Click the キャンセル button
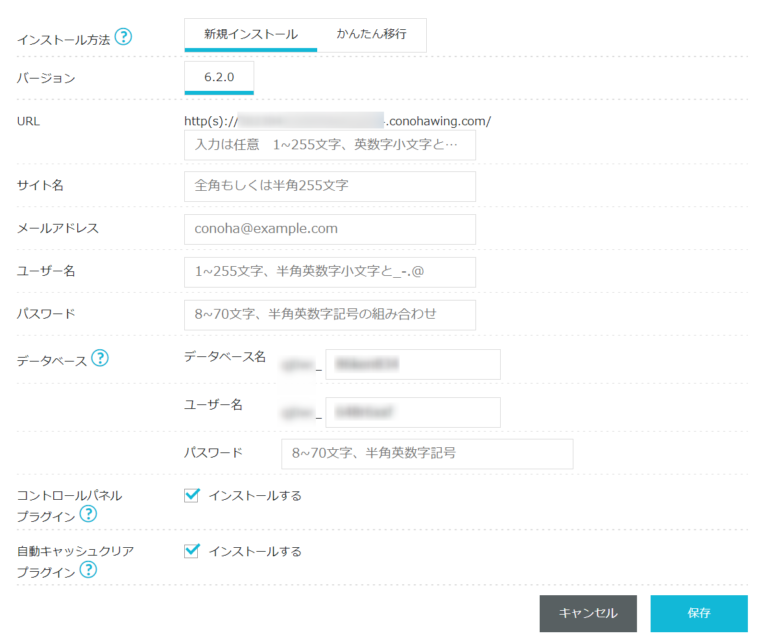768x640 pixels. pyautogui.click(x=588, y=613)
